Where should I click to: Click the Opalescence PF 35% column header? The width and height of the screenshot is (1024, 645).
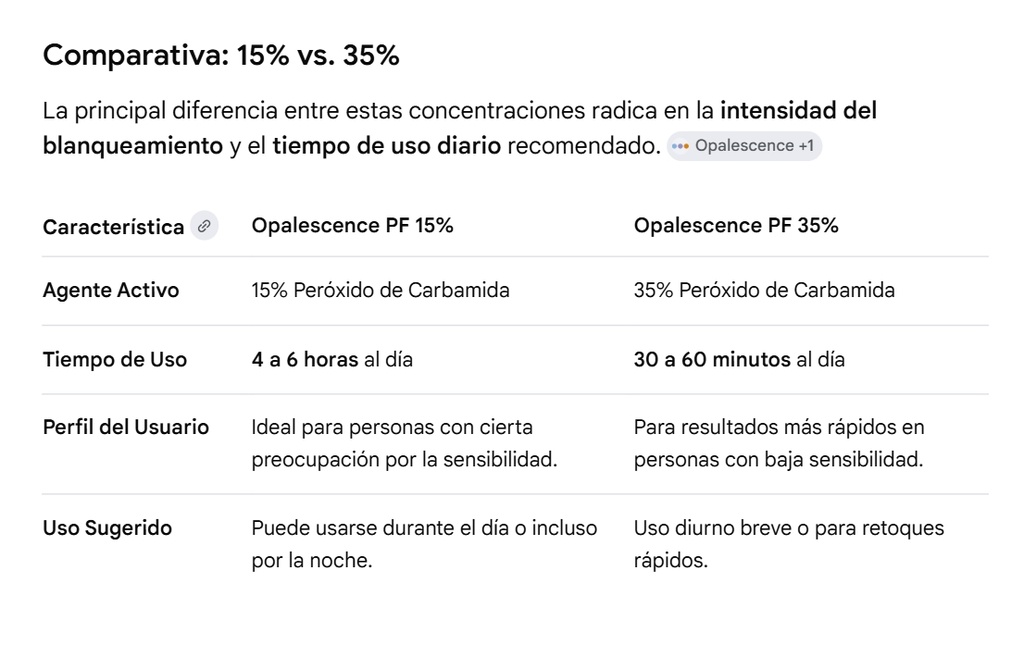click(735, 226)
